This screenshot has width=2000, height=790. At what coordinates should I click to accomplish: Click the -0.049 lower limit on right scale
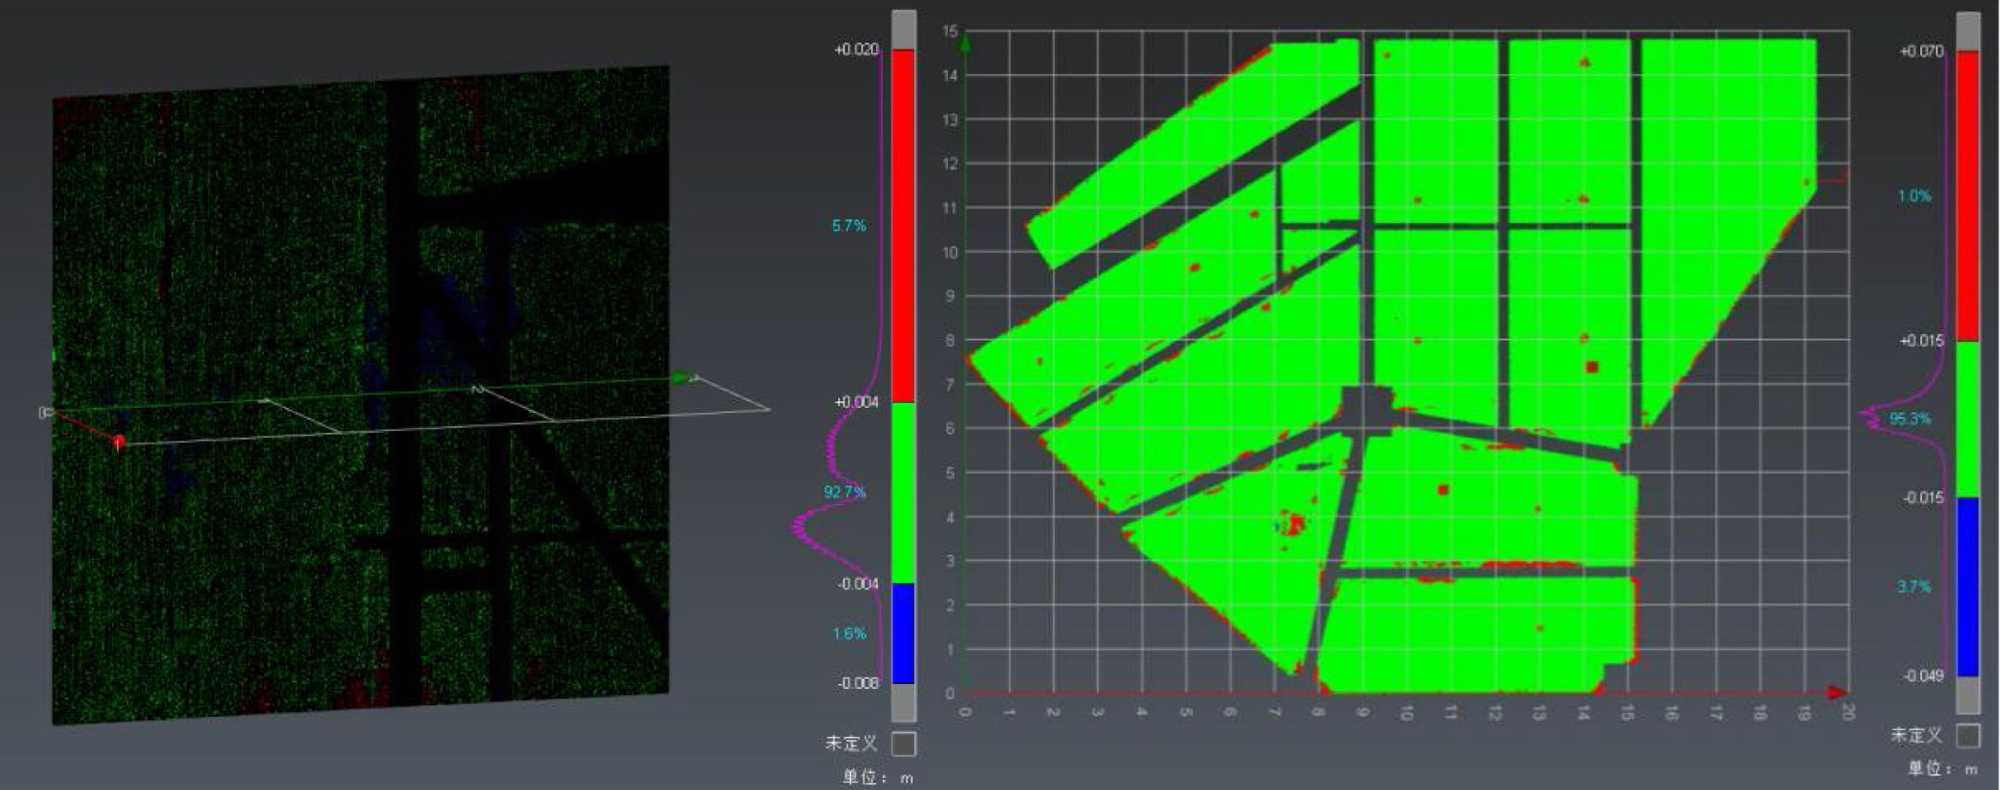point(1922,676)
